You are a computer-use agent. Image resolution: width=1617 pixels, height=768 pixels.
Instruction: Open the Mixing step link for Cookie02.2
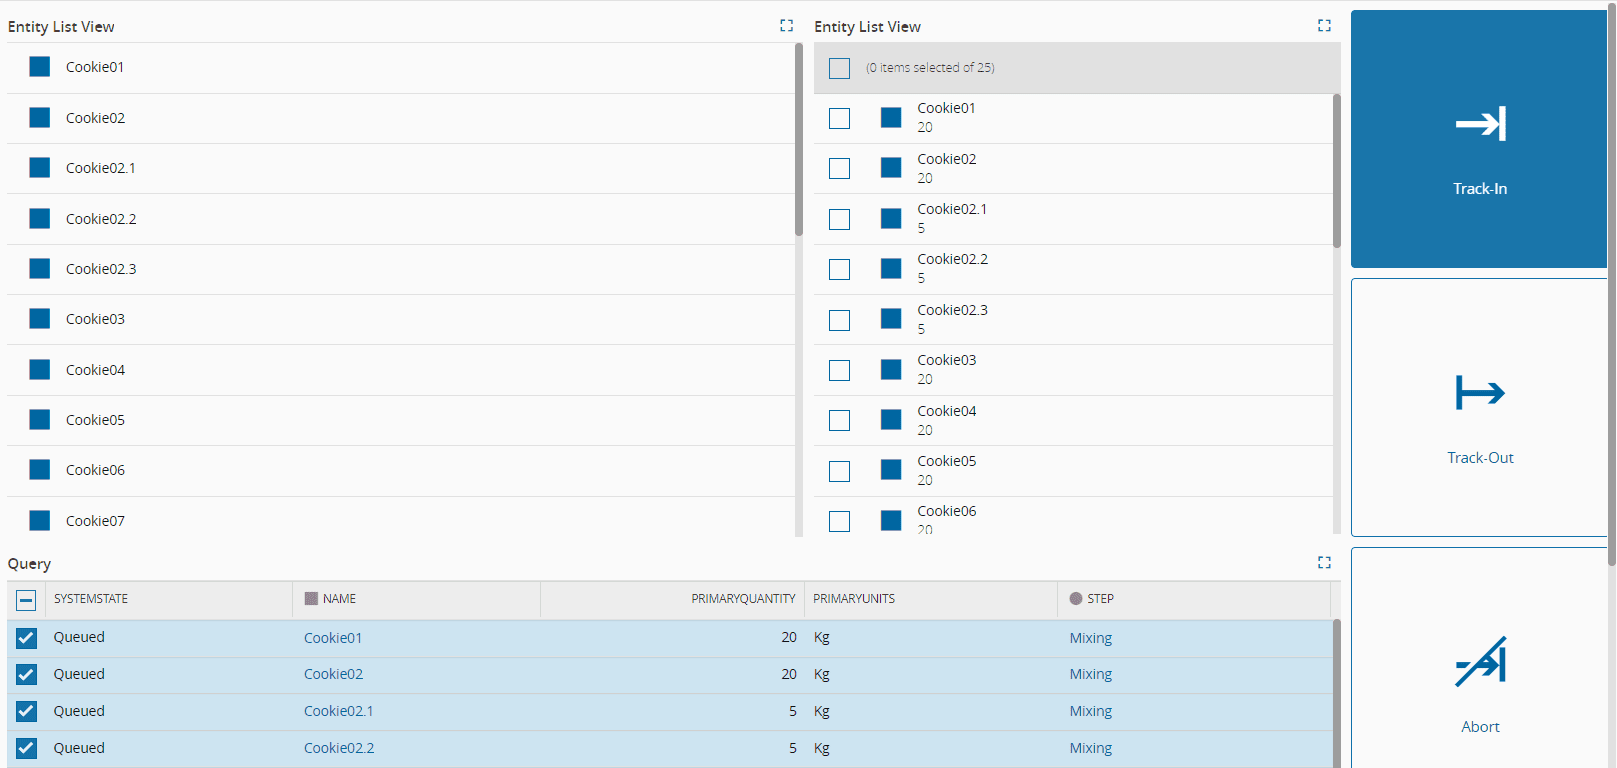point(1090,748)
